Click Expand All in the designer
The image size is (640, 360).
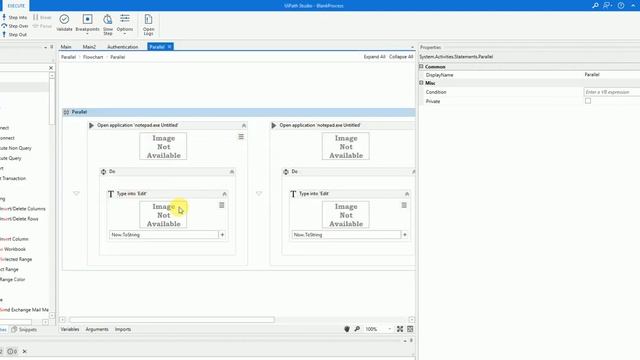[374, 57]
